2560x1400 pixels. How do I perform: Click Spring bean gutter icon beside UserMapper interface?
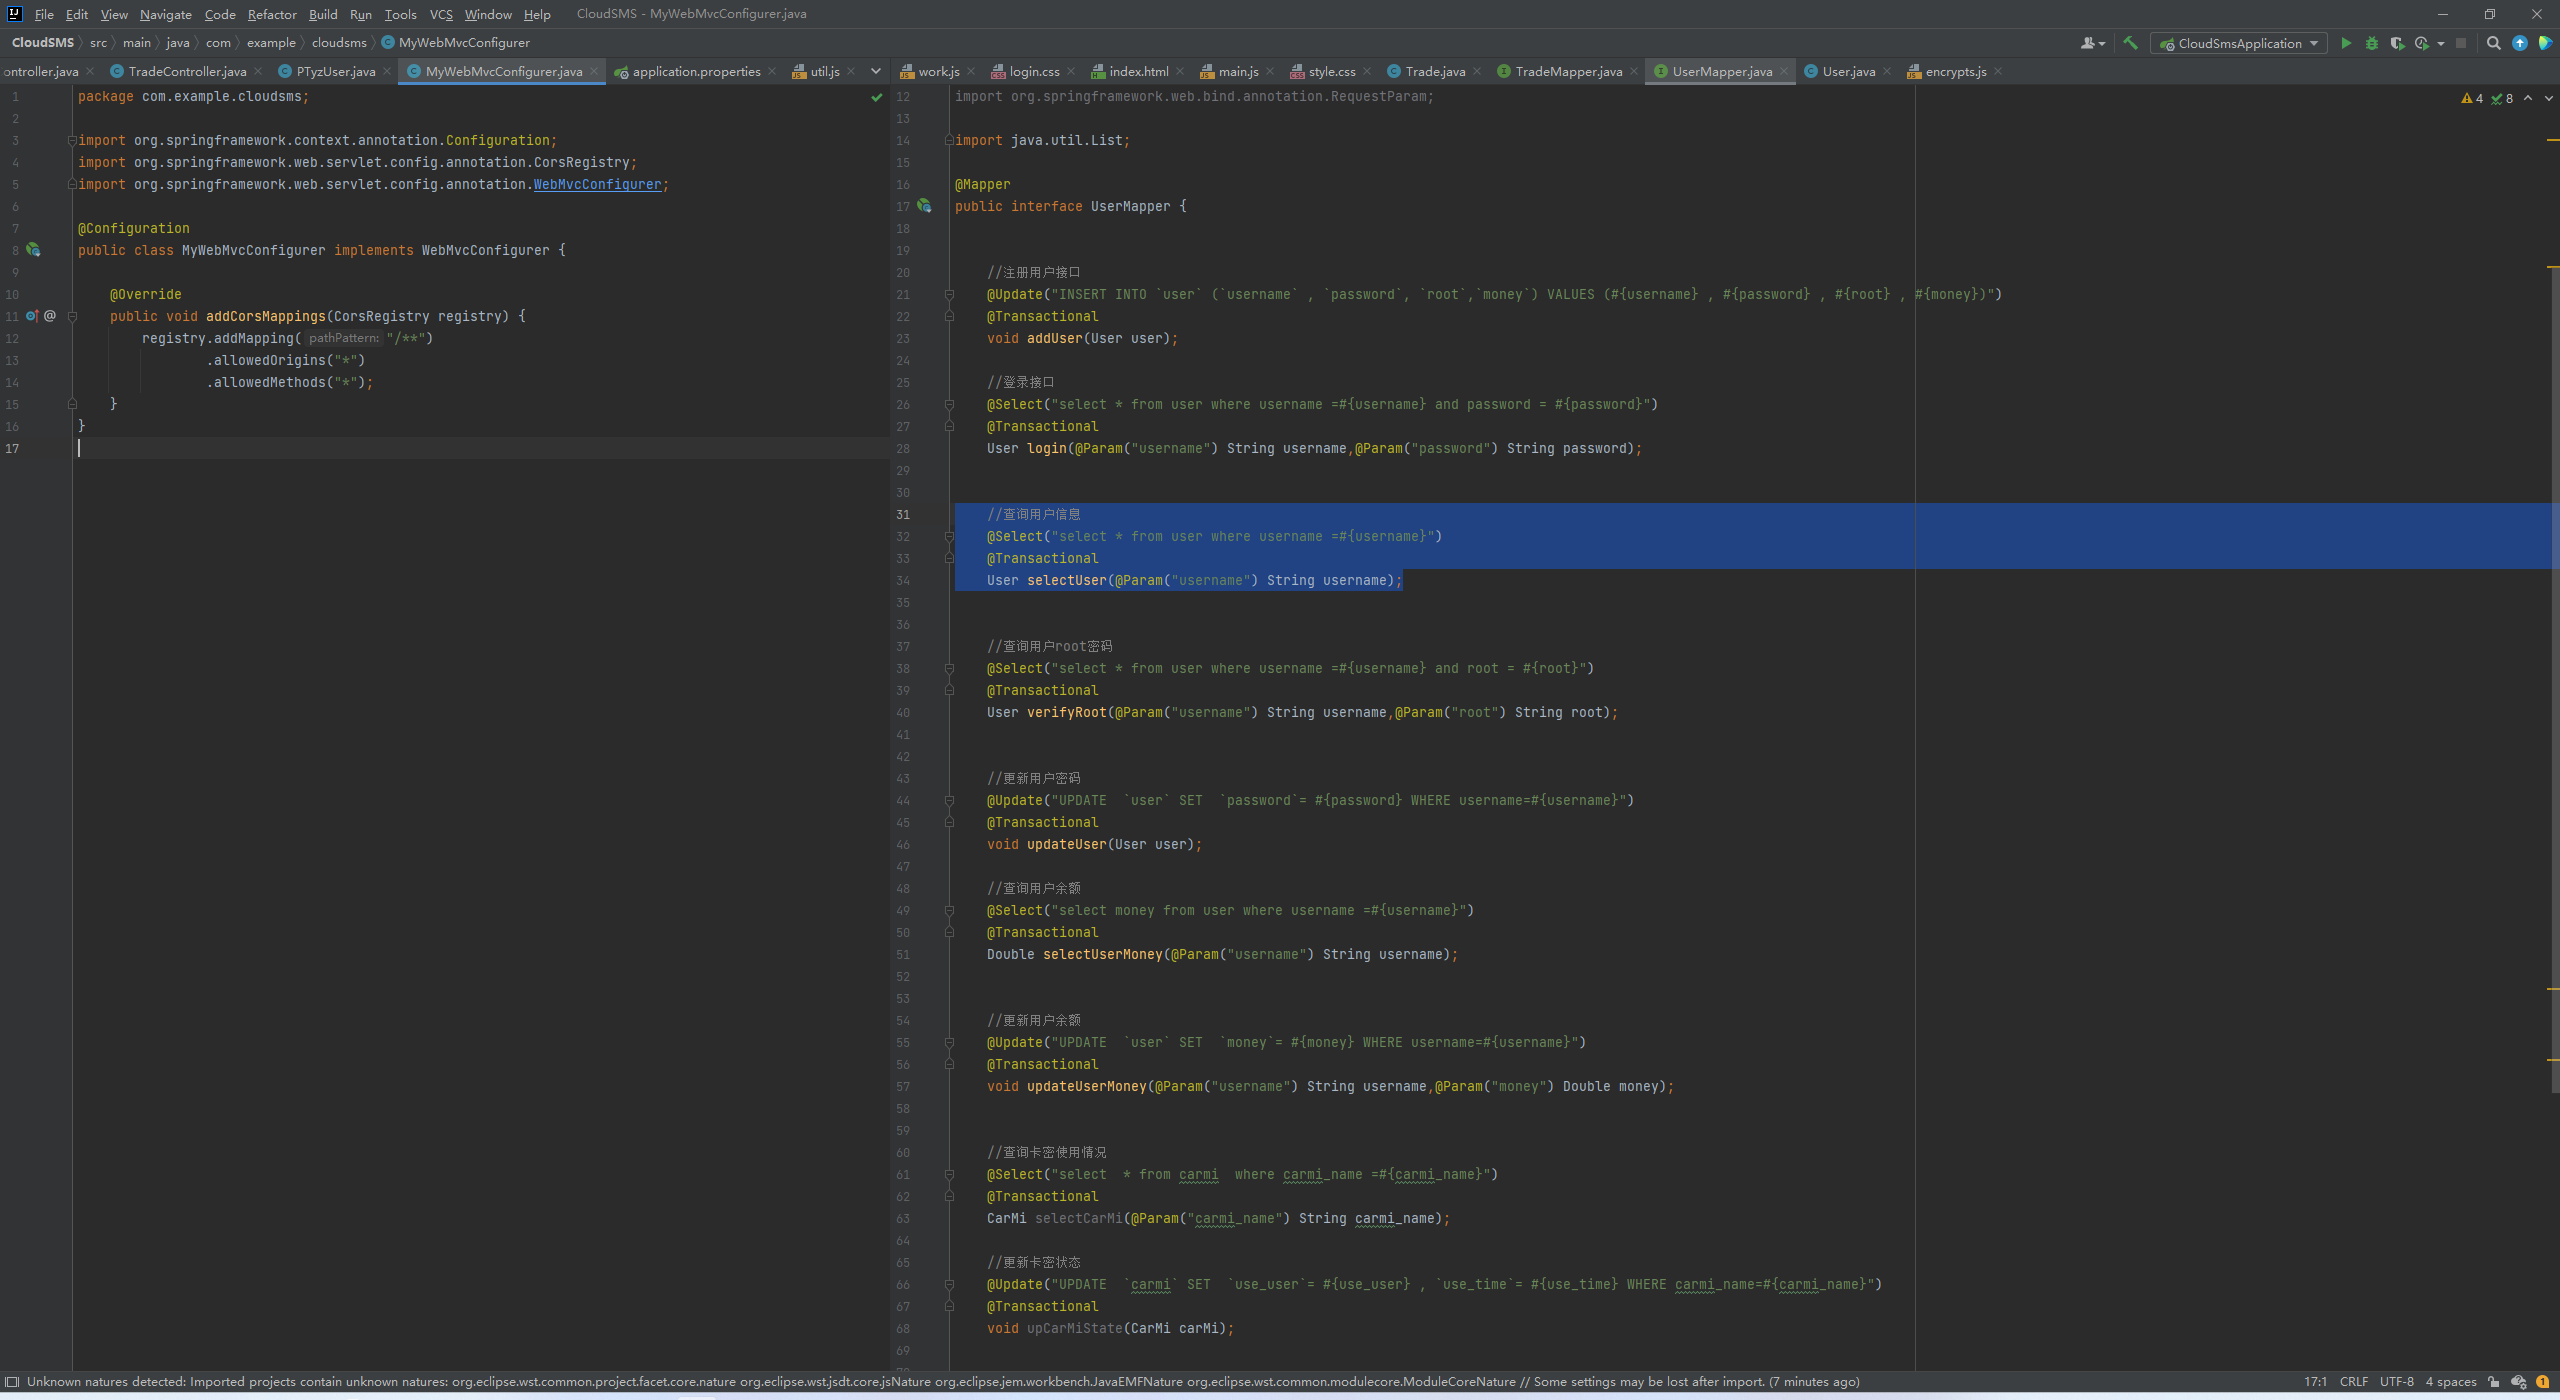pos(924,205)
